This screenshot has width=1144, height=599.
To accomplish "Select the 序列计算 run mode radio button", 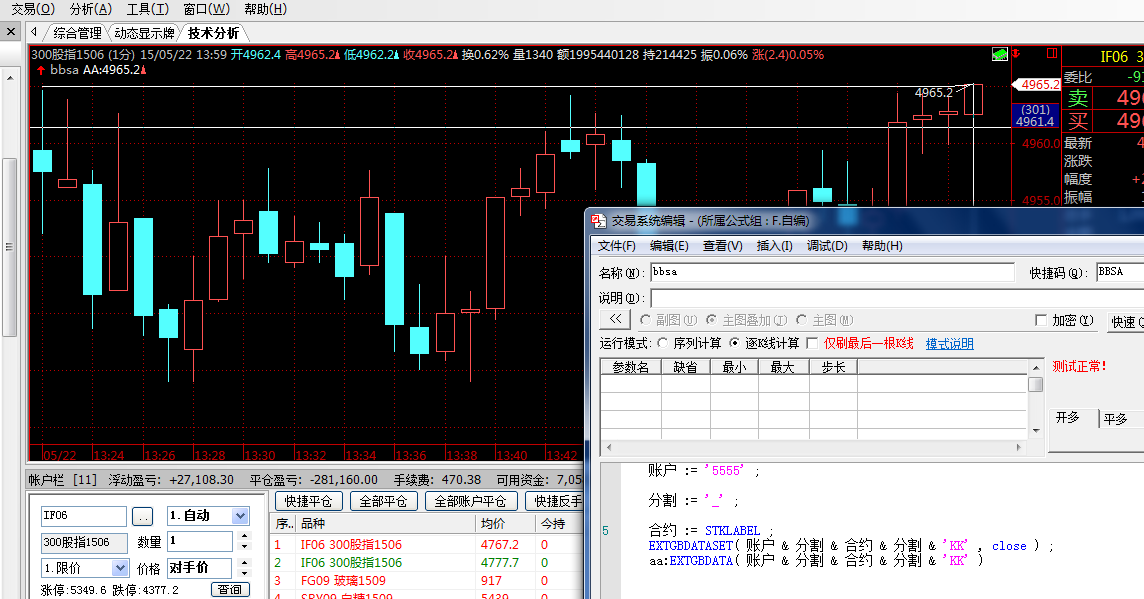I will coord(663,343).
